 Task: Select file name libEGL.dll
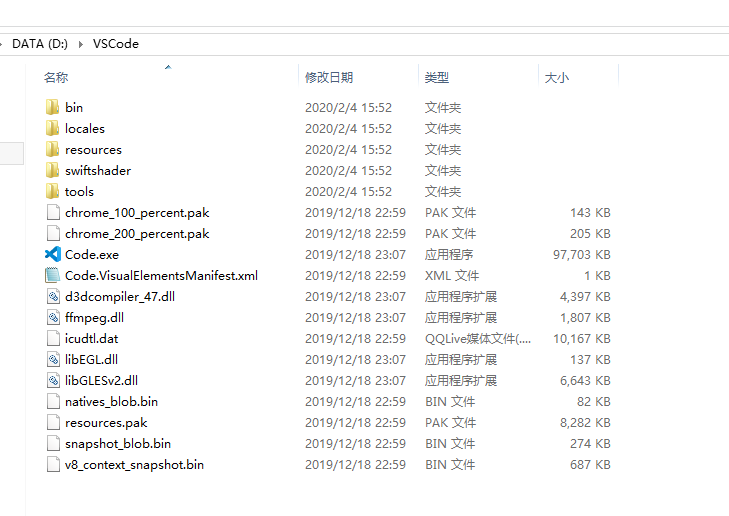coord(92,360)
